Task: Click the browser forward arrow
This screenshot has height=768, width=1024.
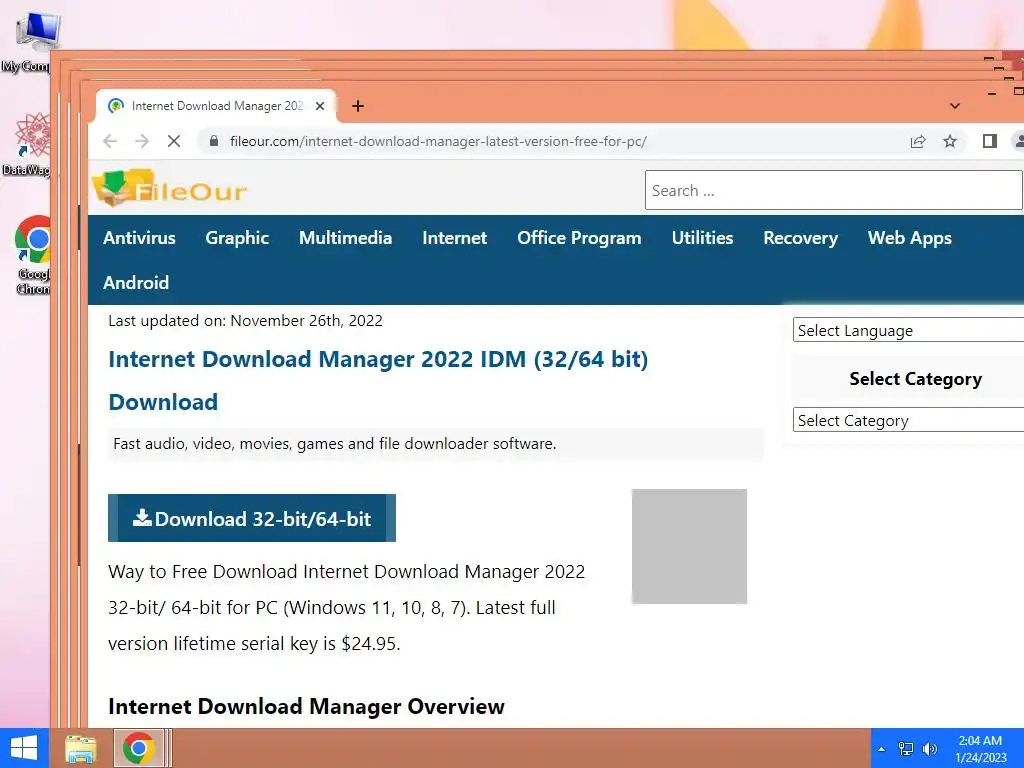Action: pyautogui.click(x=142, y=141)
